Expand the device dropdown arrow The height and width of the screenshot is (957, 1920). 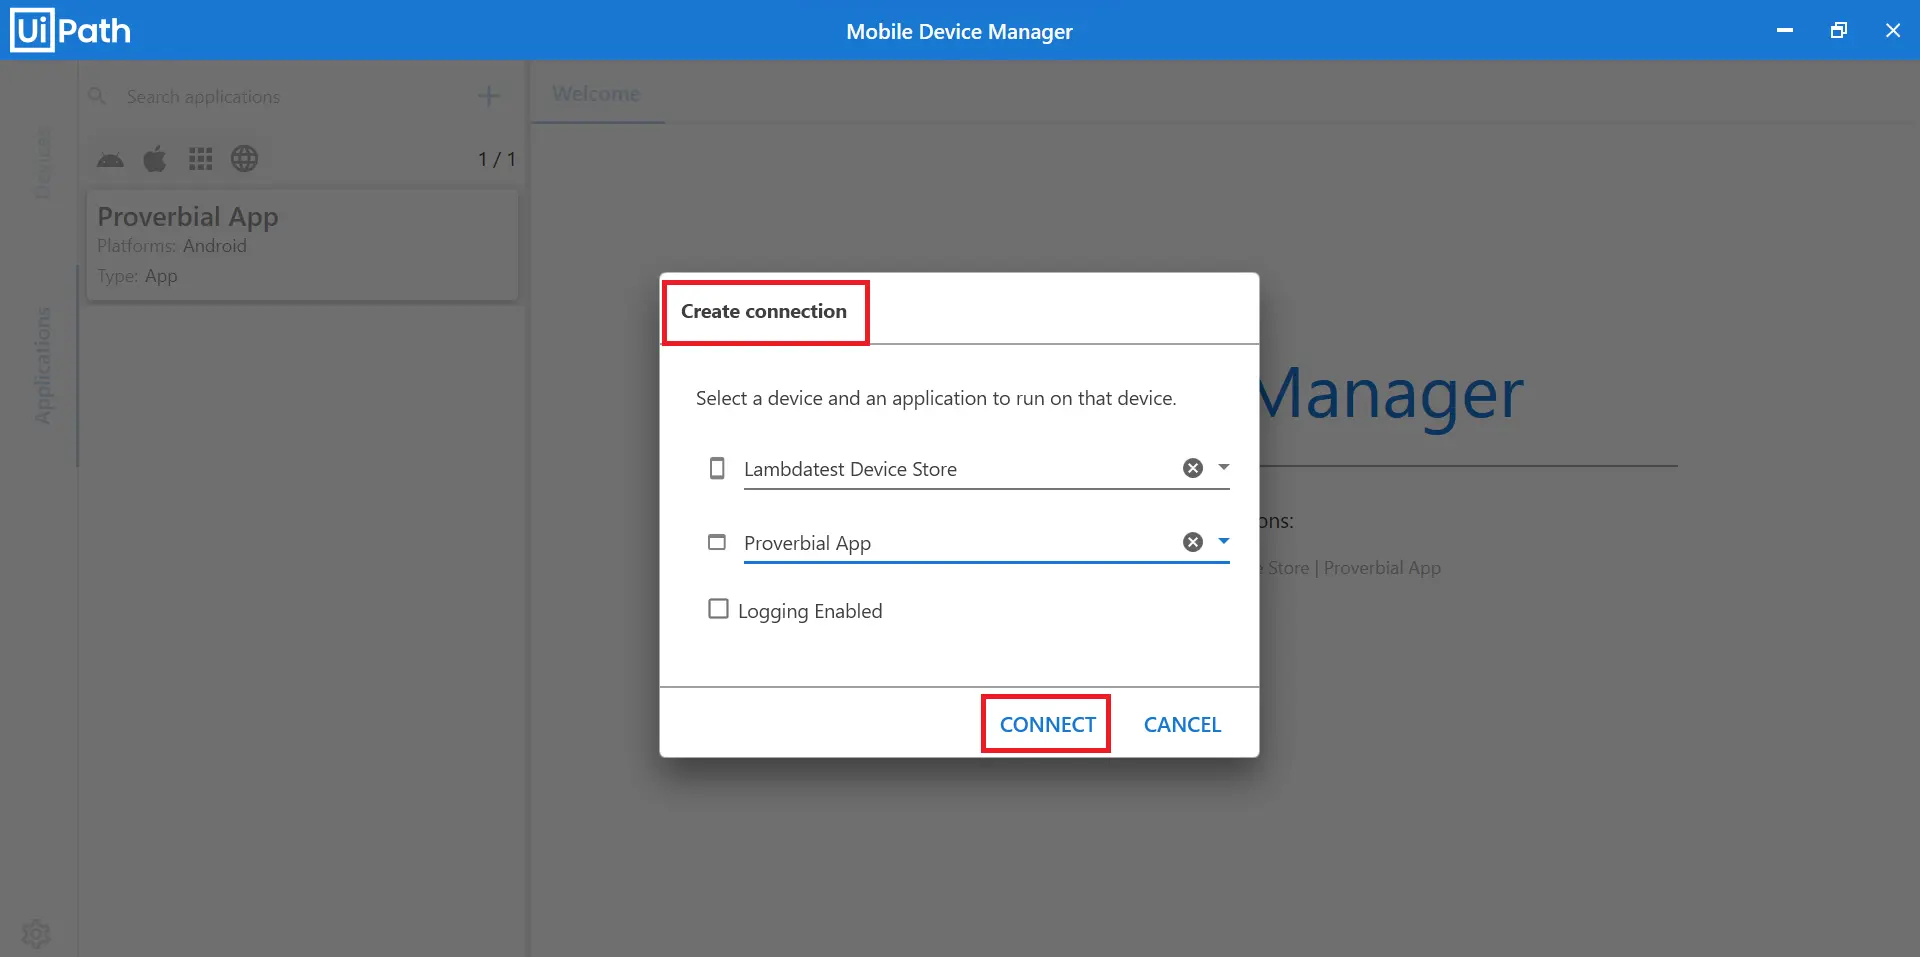click(1223, 467)
